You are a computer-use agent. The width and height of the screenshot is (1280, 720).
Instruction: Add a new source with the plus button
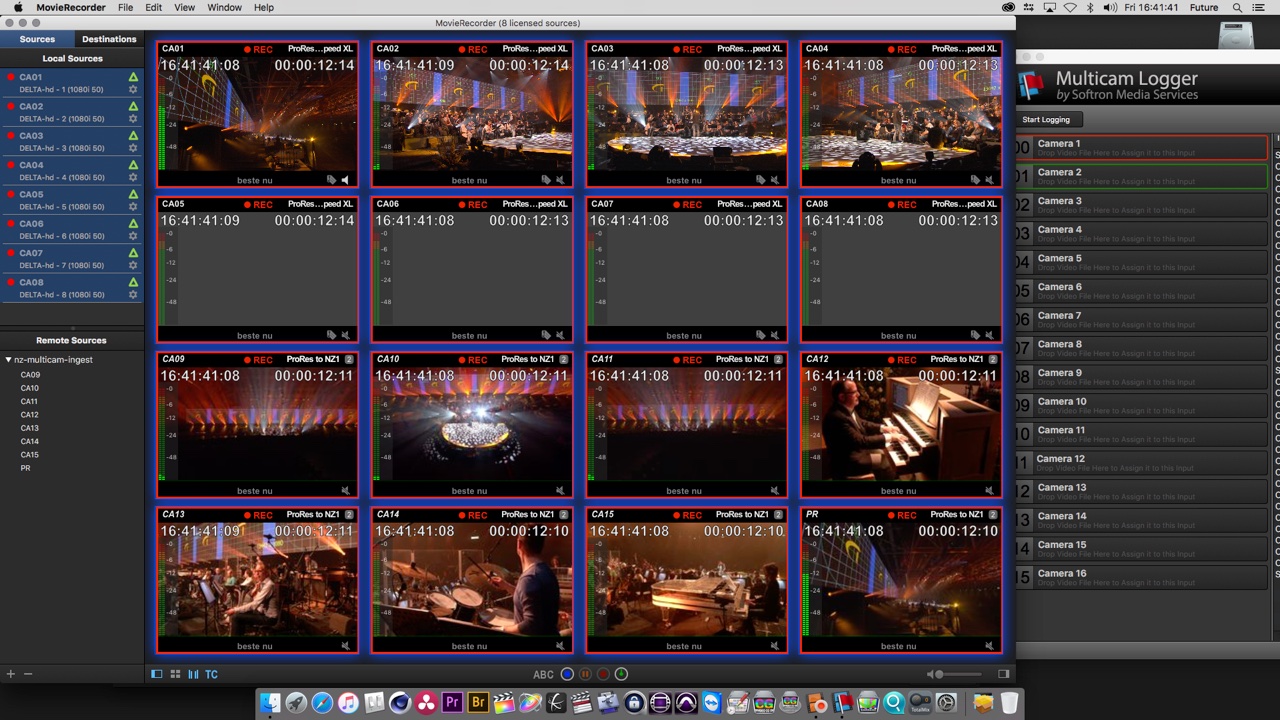[x=10, y=674]
